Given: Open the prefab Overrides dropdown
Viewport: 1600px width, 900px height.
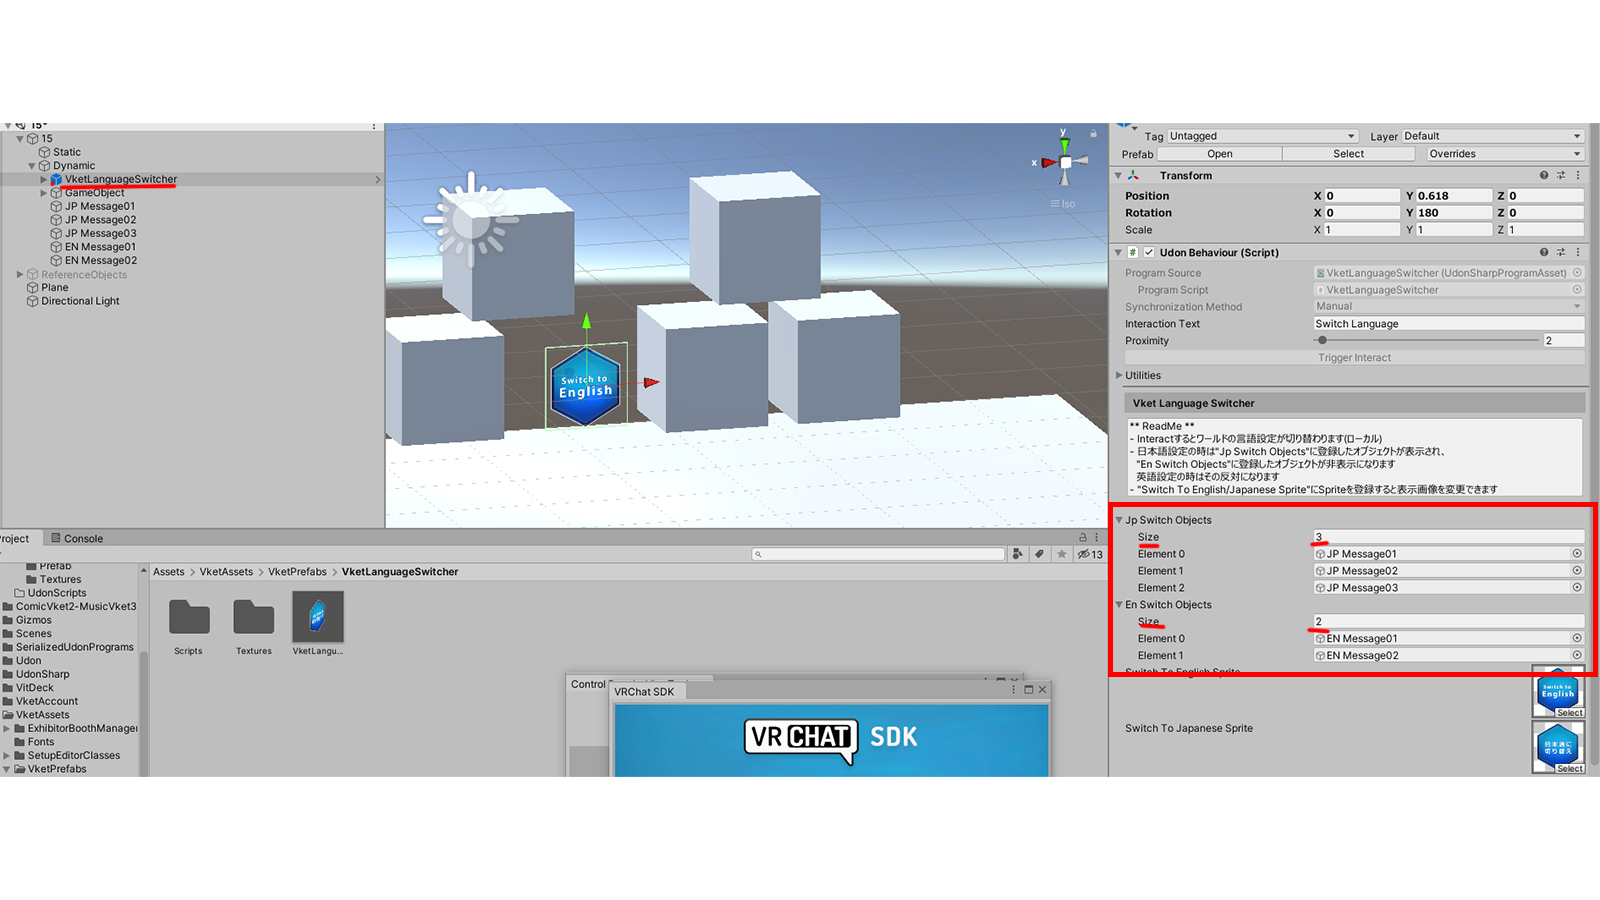Looking at the screenshot, I should (1505, 154).
